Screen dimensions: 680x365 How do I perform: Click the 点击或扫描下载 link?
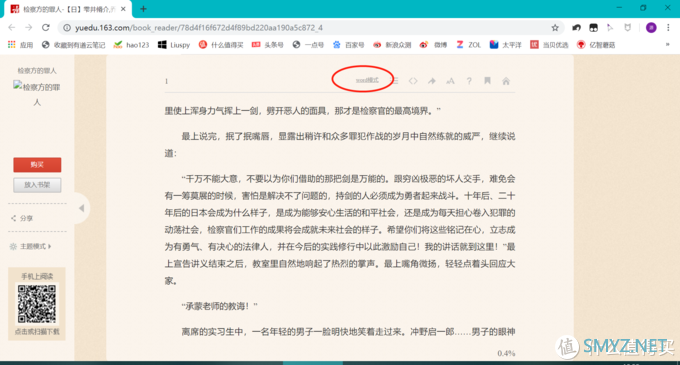(x=37, y=332)
